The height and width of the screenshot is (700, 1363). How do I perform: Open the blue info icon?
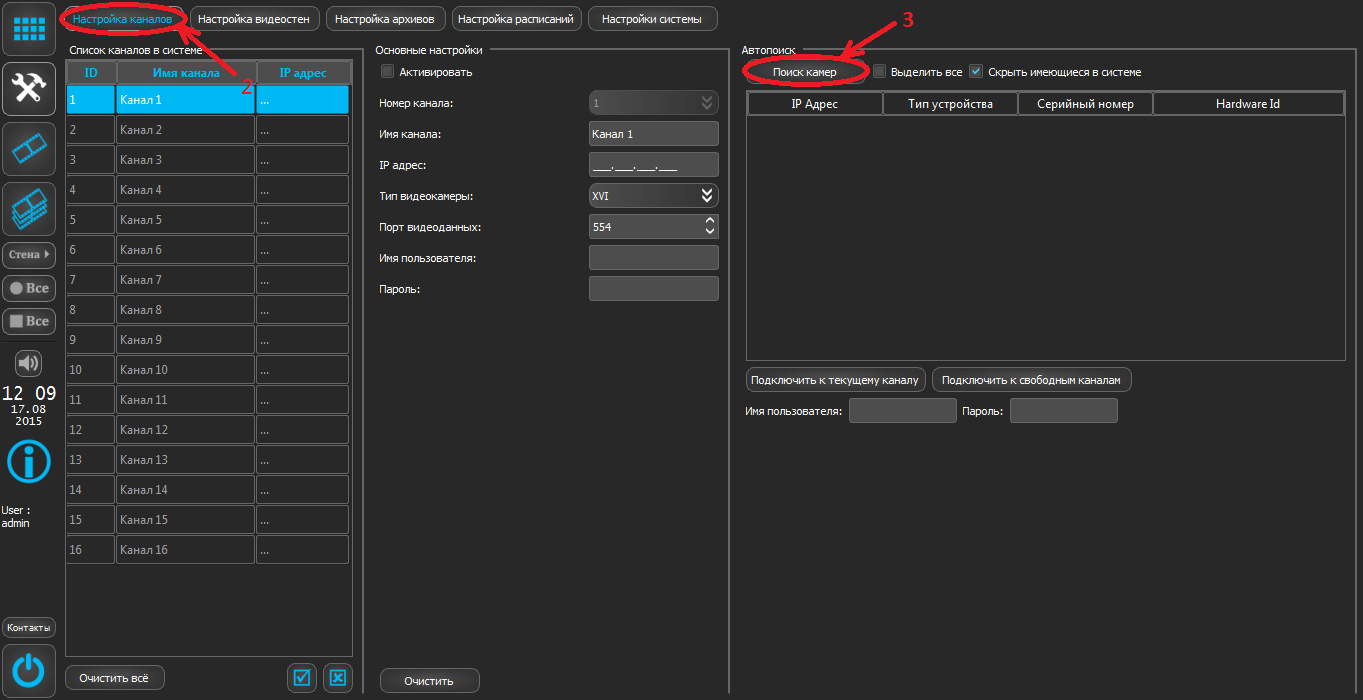[28, 461]
